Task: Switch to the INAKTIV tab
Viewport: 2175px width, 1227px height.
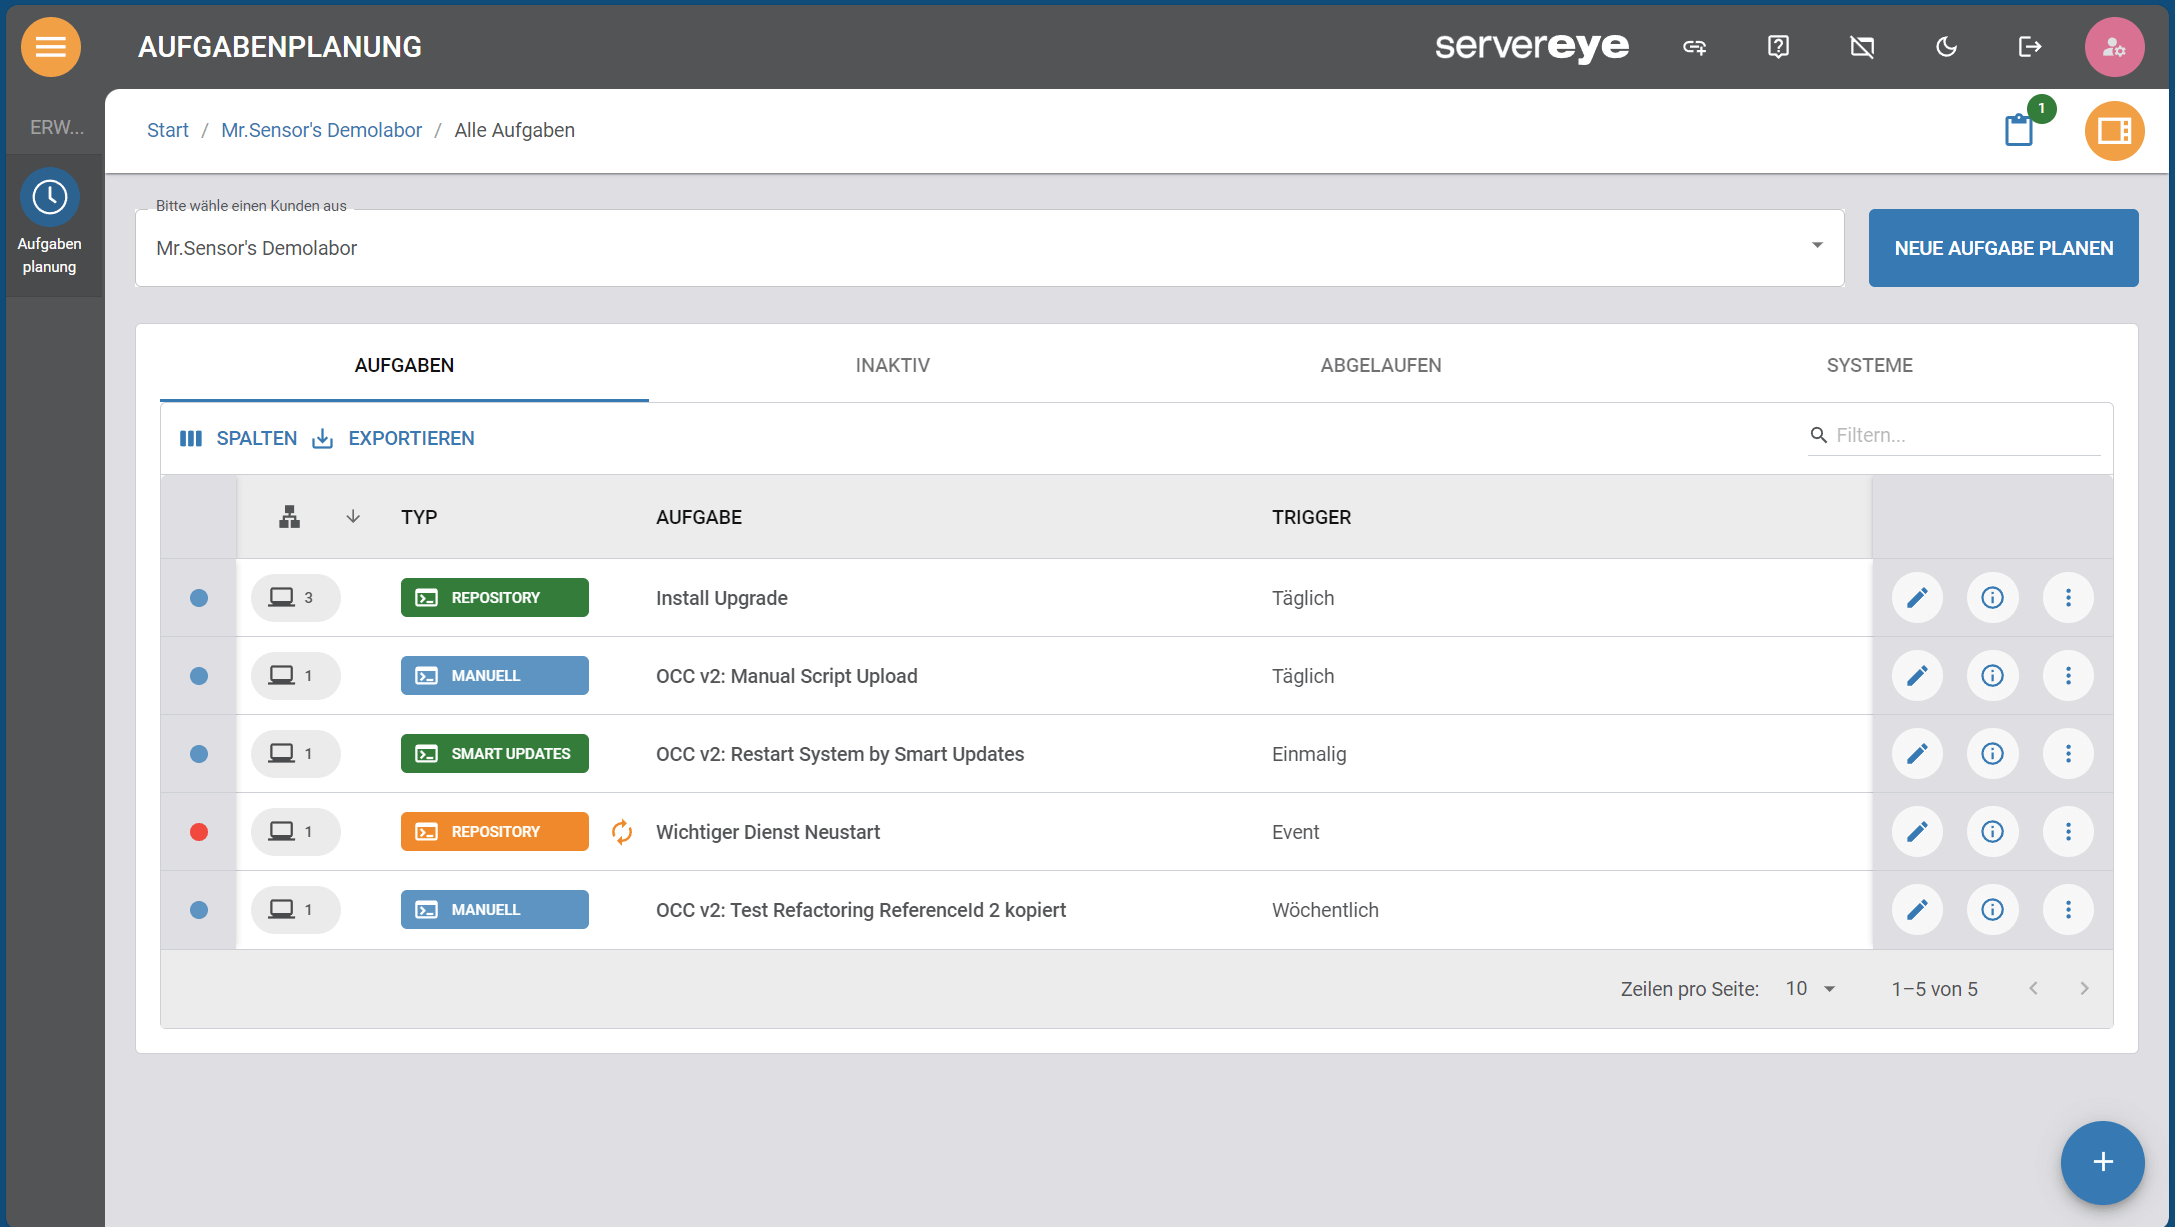Action: (x=892, y=365)
